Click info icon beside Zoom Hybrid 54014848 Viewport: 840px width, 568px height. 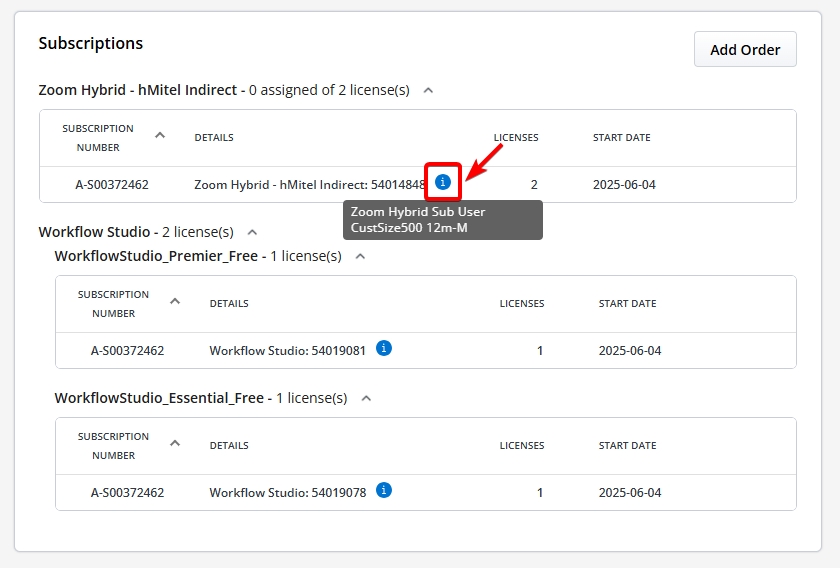442,182
